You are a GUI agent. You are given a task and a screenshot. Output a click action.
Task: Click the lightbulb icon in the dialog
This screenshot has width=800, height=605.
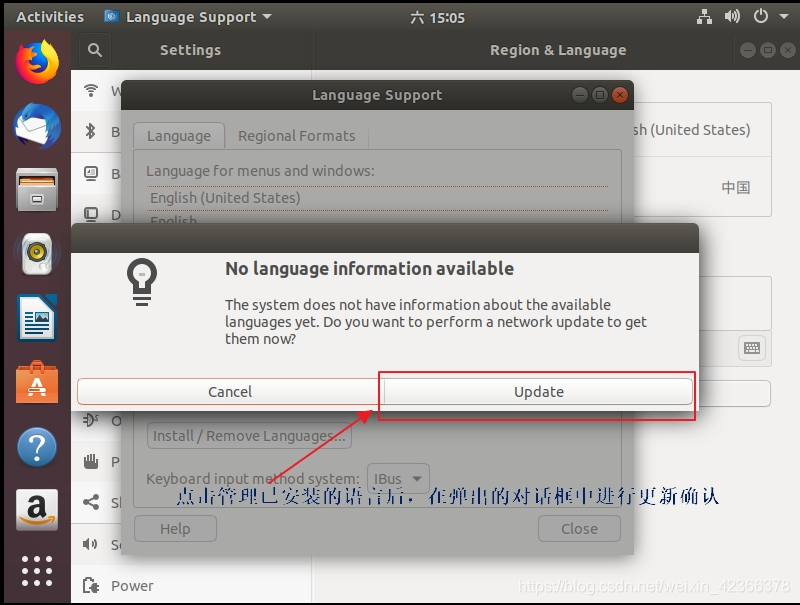142,282
